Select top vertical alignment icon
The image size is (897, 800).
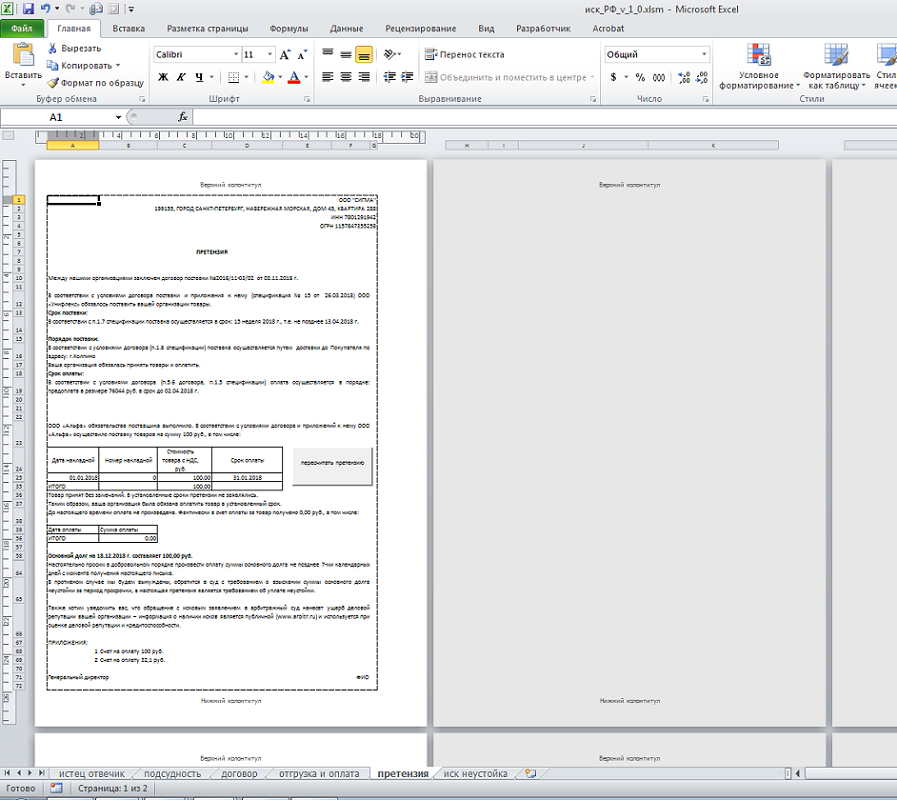(327, 54)
